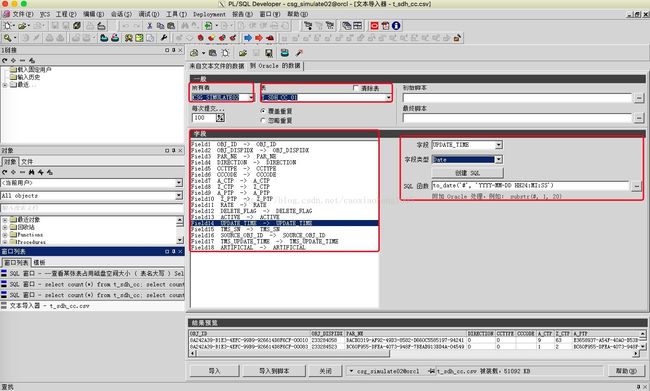Image resolution: width=650 pixels, height=391 pixels.
Task: Click the 导入 button
Action: [x=214, y=371]
